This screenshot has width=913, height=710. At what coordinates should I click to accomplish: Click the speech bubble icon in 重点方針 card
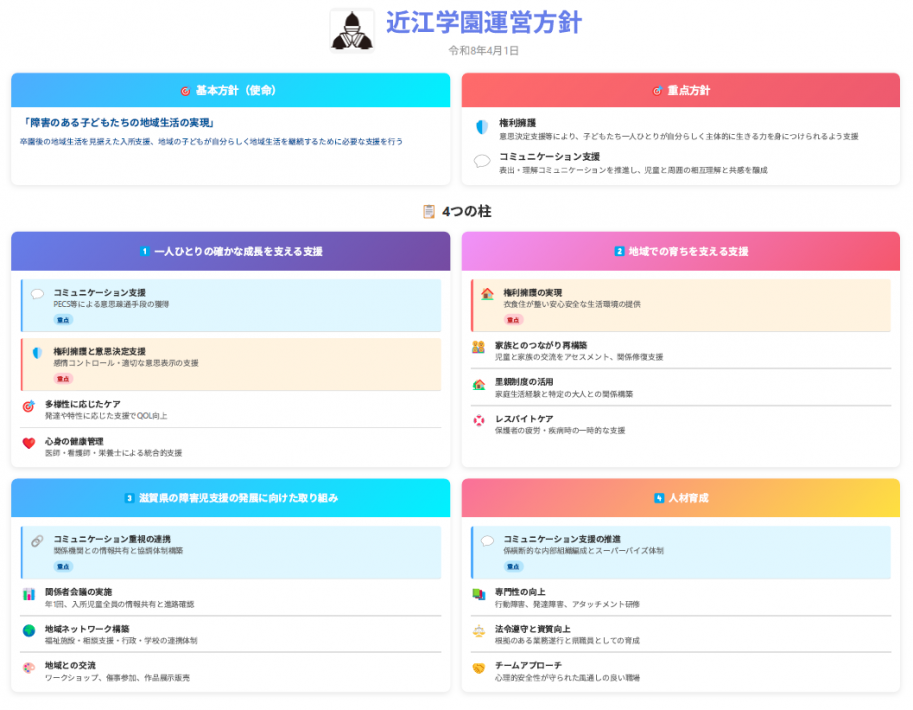click(482, 161)
